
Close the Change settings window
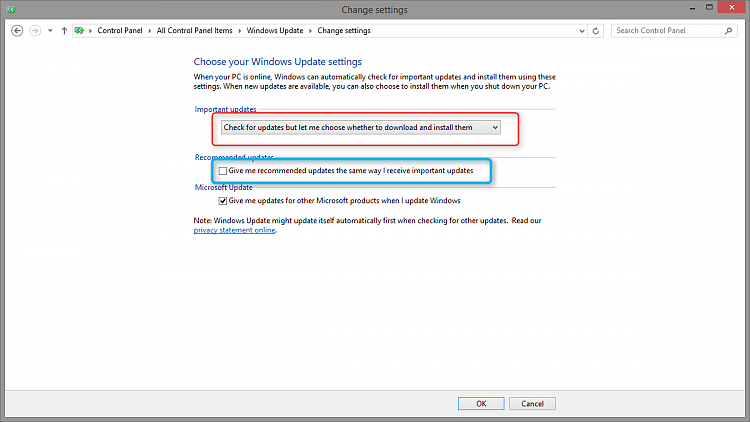(x=732, y=7)
